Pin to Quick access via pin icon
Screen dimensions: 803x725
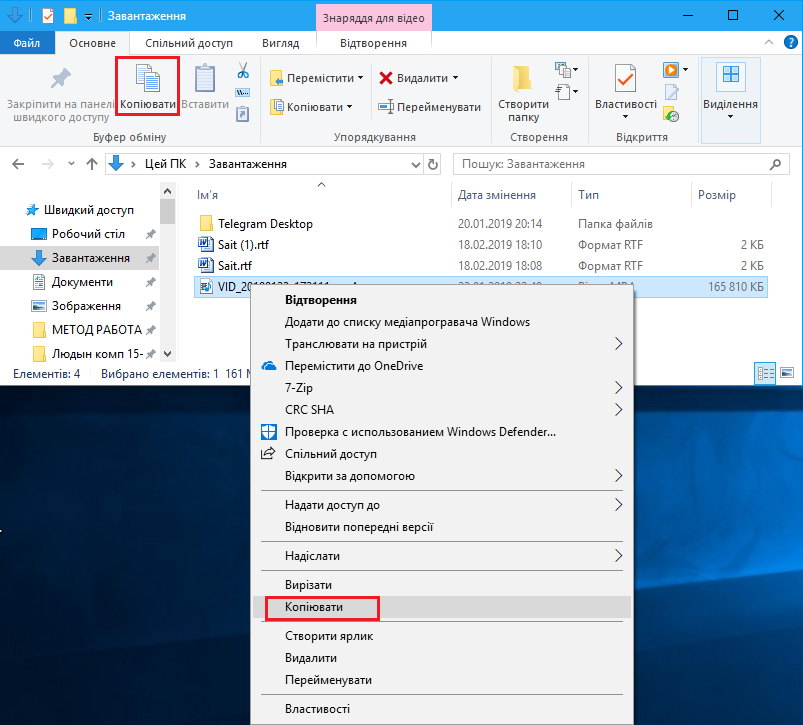point(60,78)
